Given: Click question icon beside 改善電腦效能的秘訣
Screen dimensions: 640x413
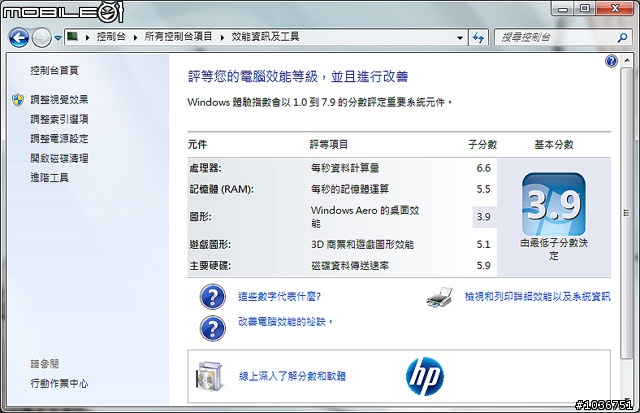Looking at the screenshot, I should (213, 328).
